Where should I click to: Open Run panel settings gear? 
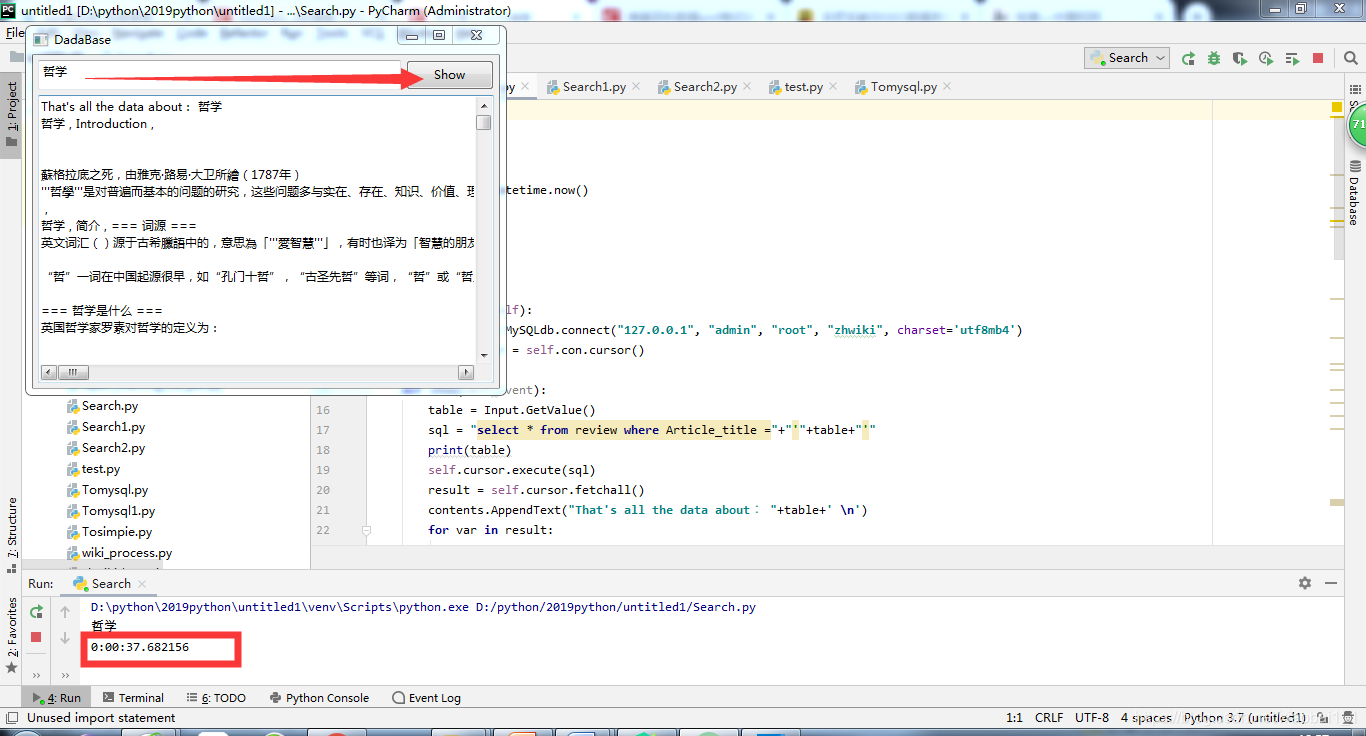pyautogui.click(x=1305, y=583)
